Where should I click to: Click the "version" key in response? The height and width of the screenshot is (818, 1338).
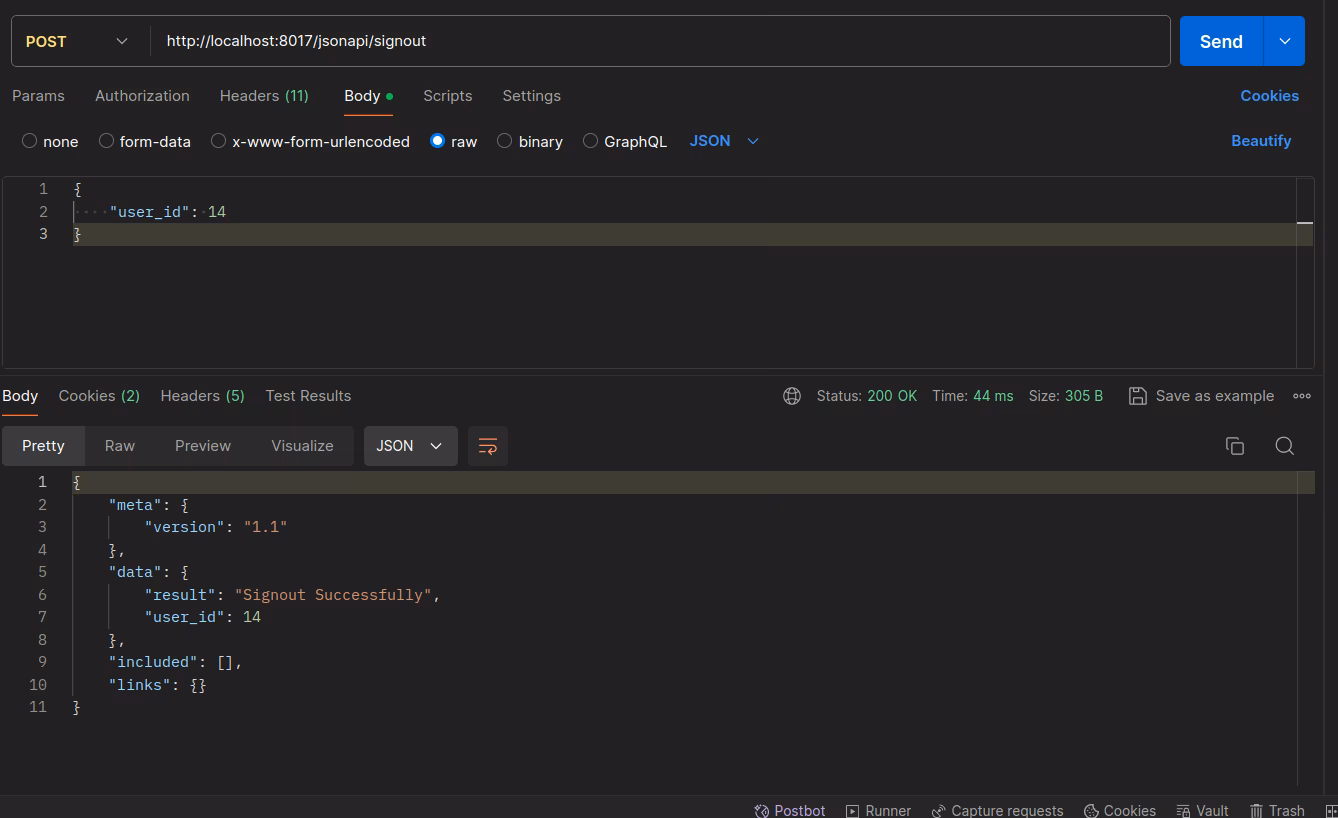point(185,527)
